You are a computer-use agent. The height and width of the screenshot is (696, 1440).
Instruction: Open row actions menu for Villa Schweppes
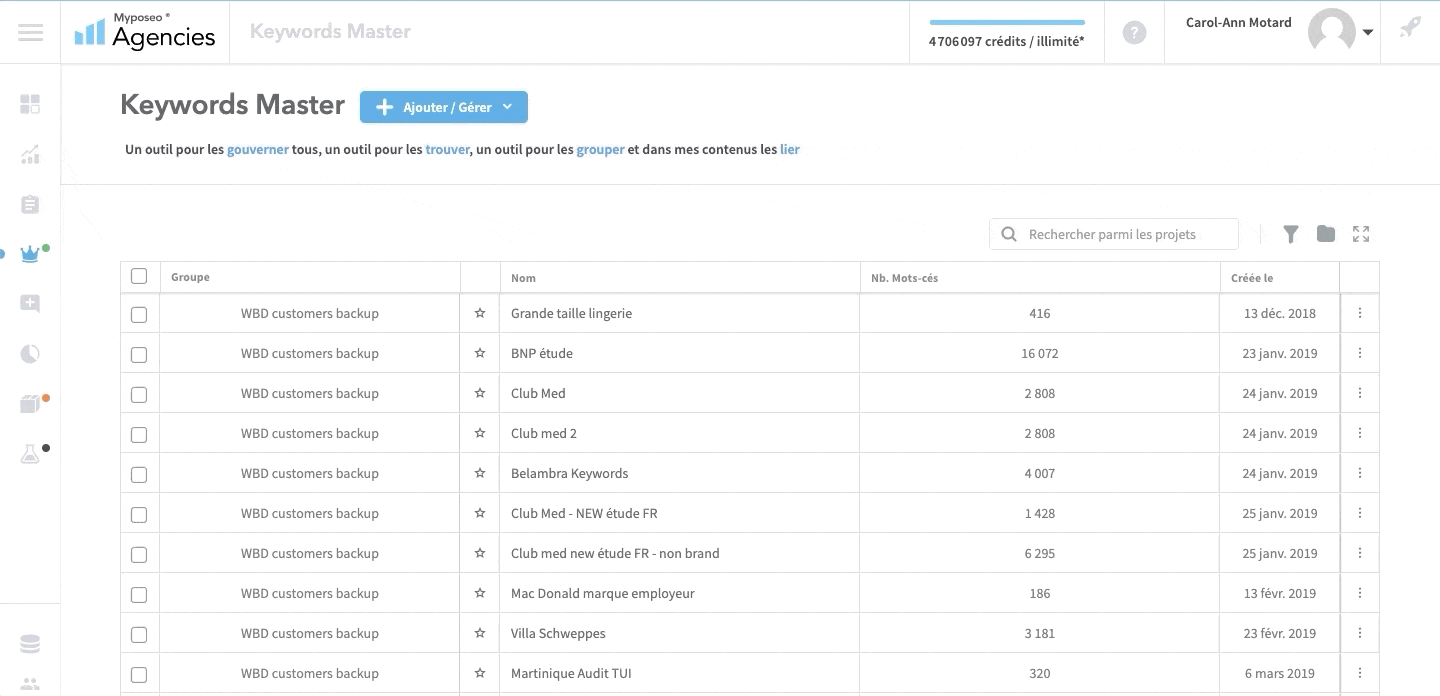tap(1360, 633)
